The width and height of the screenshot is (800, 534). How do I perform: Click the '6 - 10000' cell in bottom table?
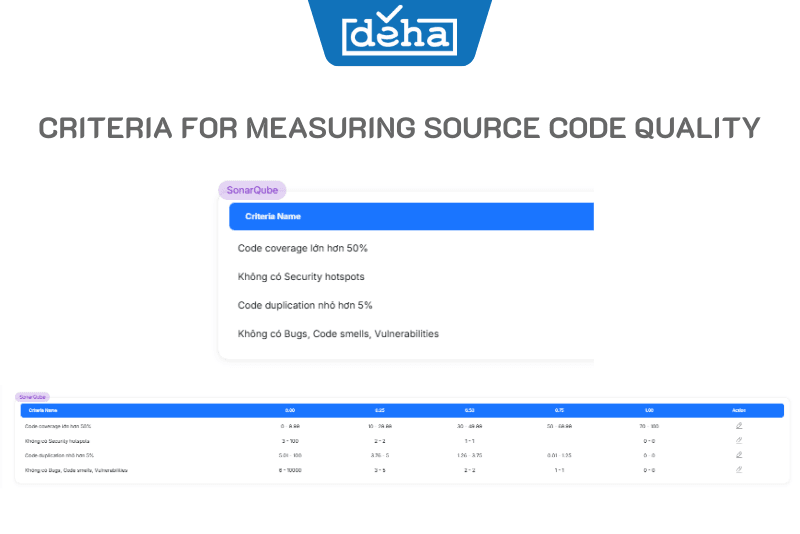[x=290, y=470]
